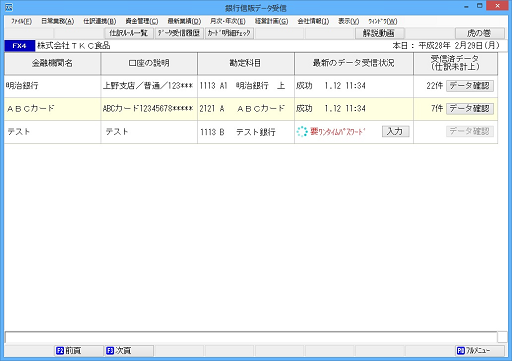Maximize the 銀行信販データ受信 window
The height and width of the screenshot is (361, 512).
point(480,6)
